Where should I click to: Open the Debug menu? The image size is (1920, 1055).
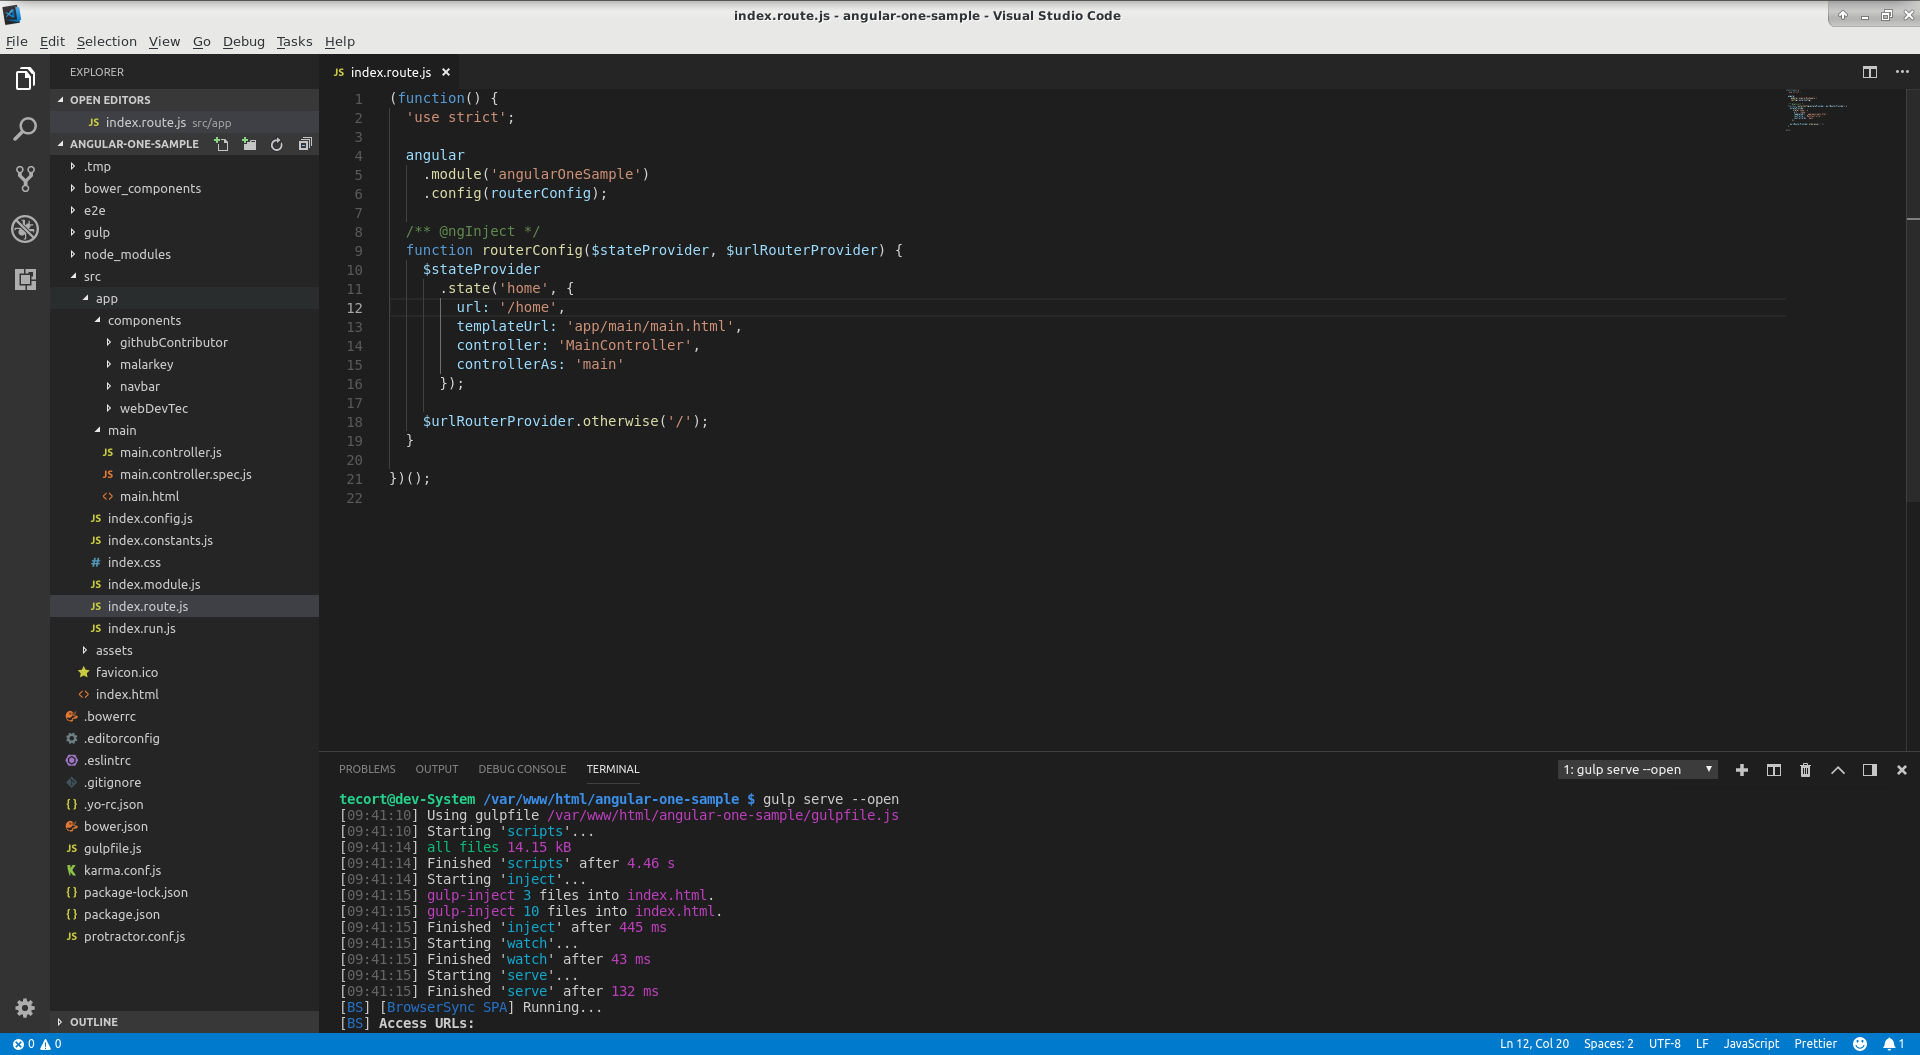click(243, 41)
